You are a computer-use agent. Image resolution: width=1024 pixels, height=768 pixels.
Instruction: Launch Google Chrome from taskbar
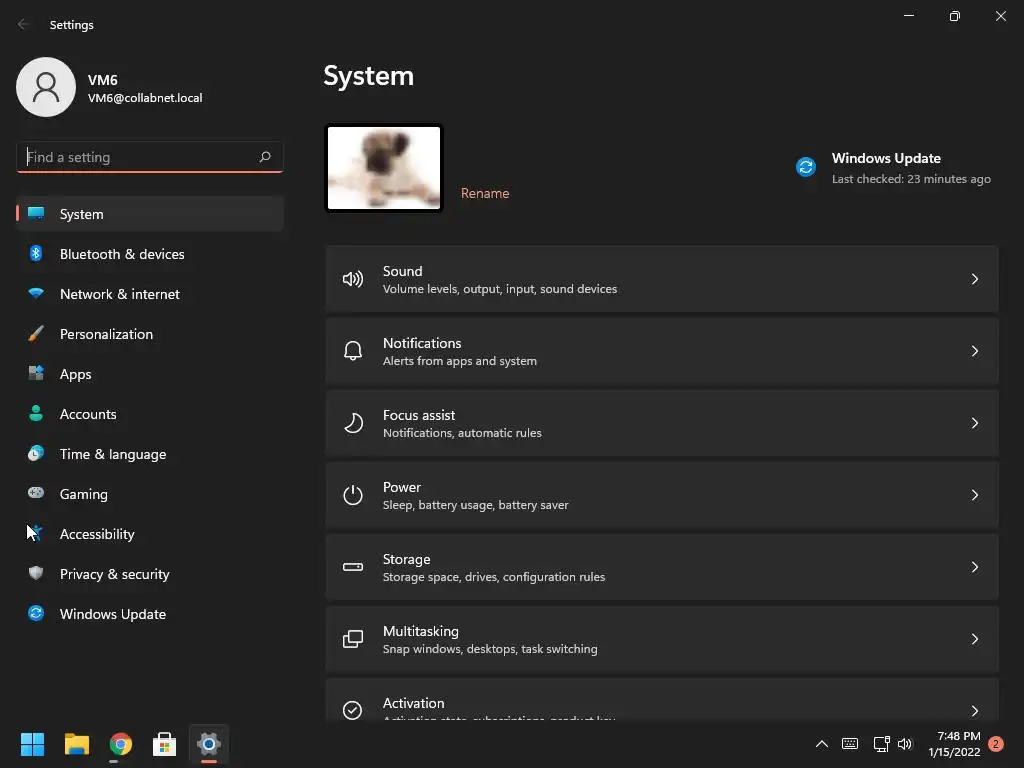(121, 744)
